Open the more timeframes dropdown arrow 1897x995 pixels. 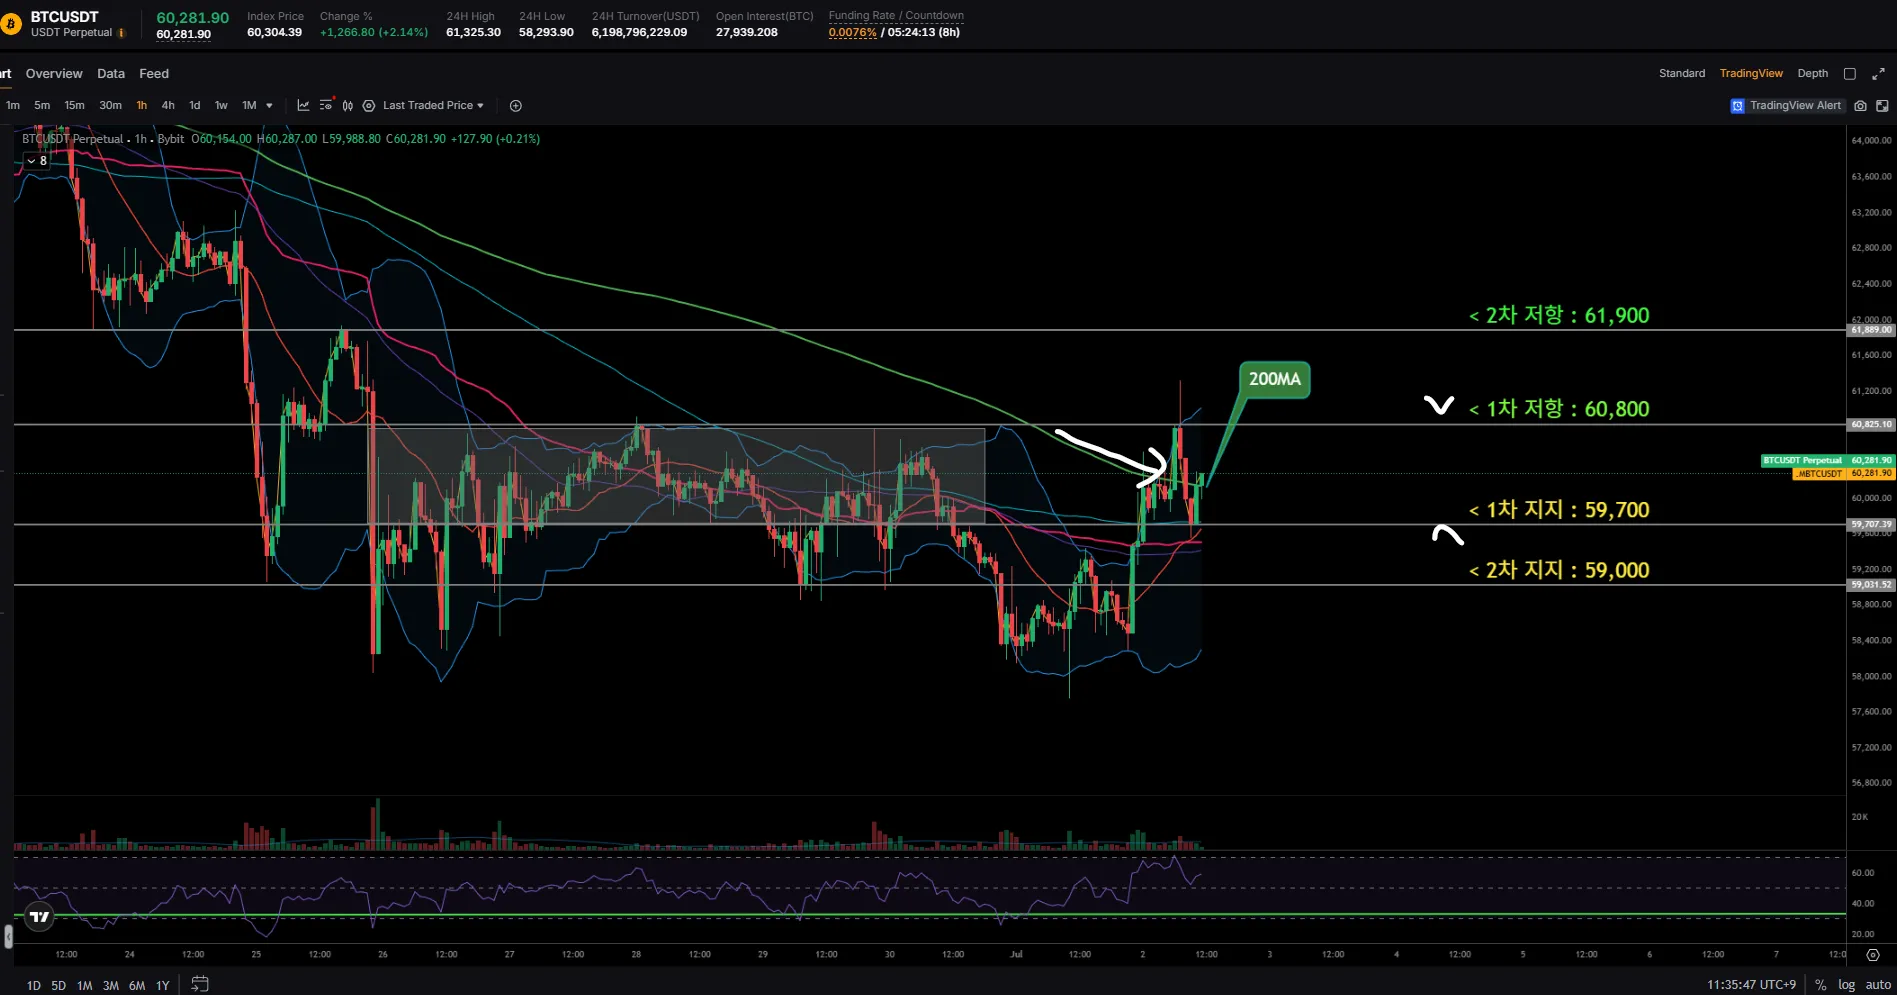coord(269,105)
